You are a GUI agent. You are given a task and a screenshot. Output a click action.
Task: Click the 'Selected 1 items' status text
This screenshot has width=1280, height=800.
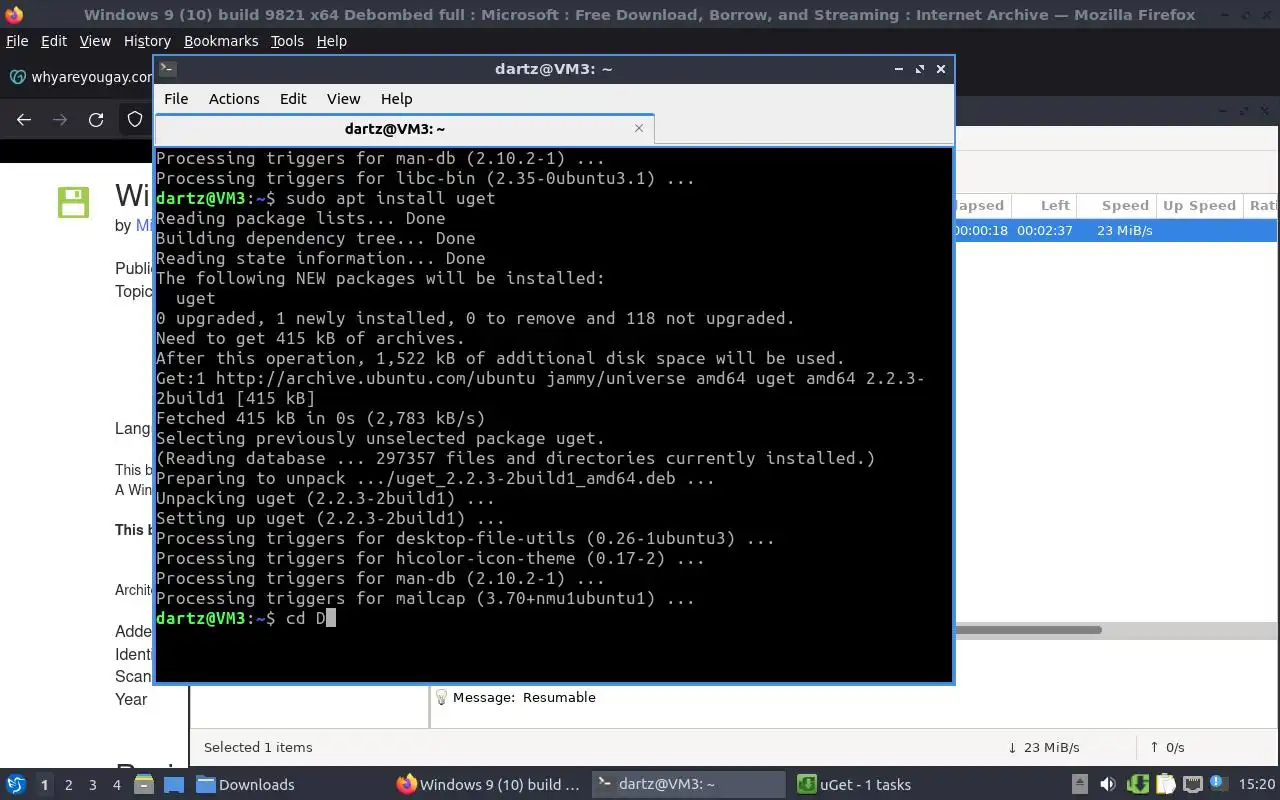(x=258, y=747)
